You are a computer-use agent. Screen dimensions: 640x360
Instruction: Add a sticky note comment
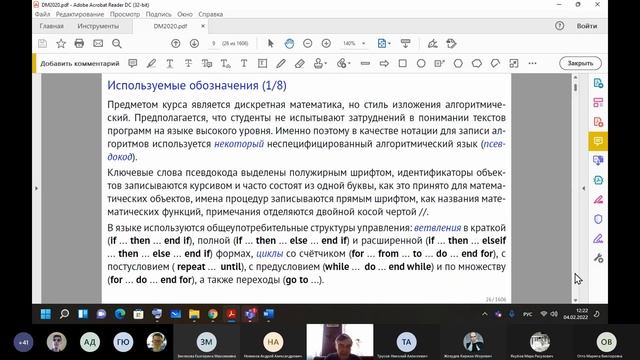point(133,63)
